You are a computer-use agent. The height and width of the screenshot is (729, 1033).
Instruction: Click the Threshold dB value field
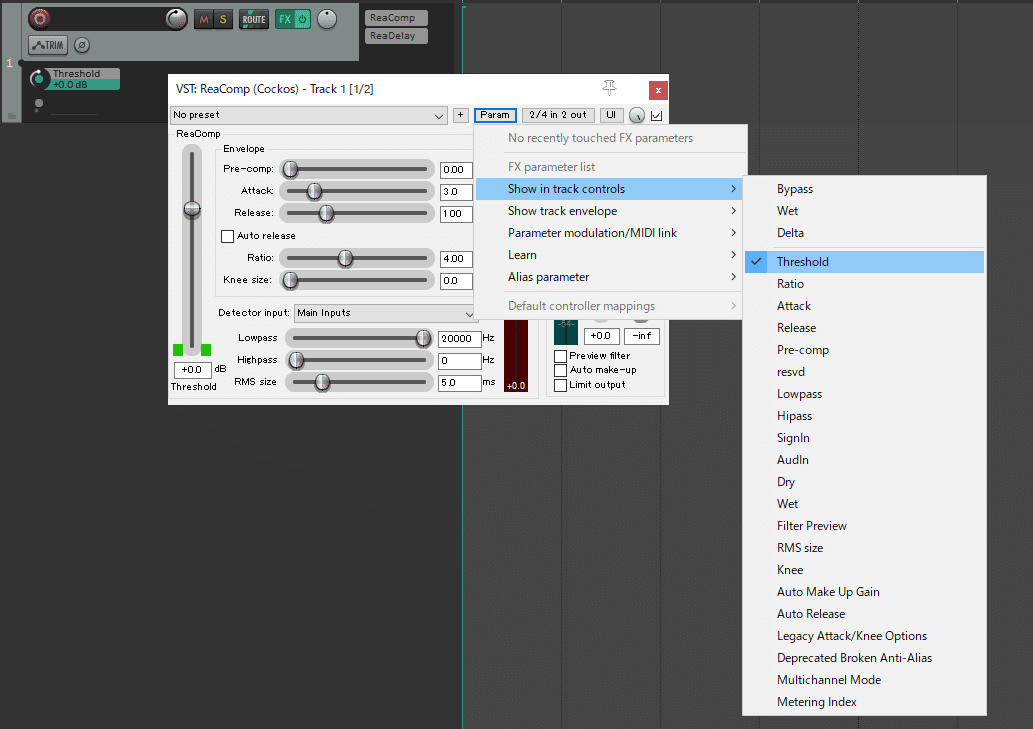192,370
